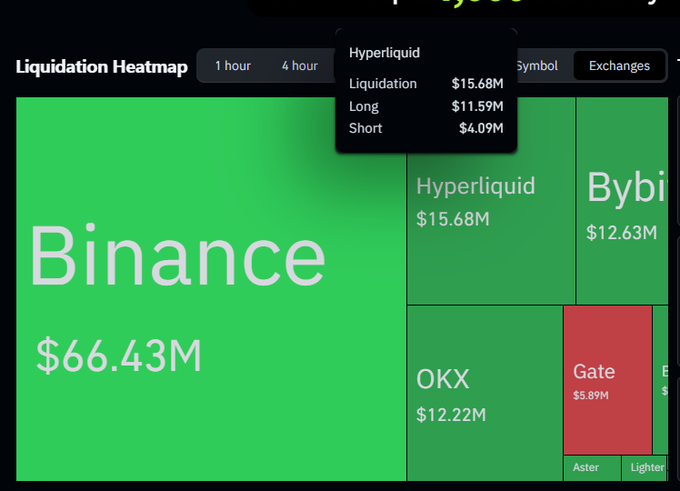
Task: Click the Liquidation Heatmap heading
Action: (101, 67)
